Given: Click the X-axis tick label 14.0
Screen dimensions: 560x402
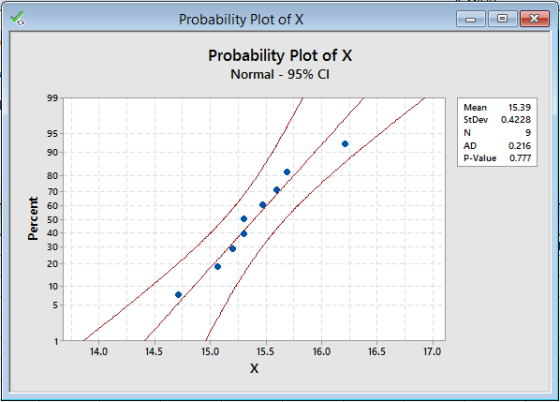Looking at the screenshot, I should pos(99,352).
